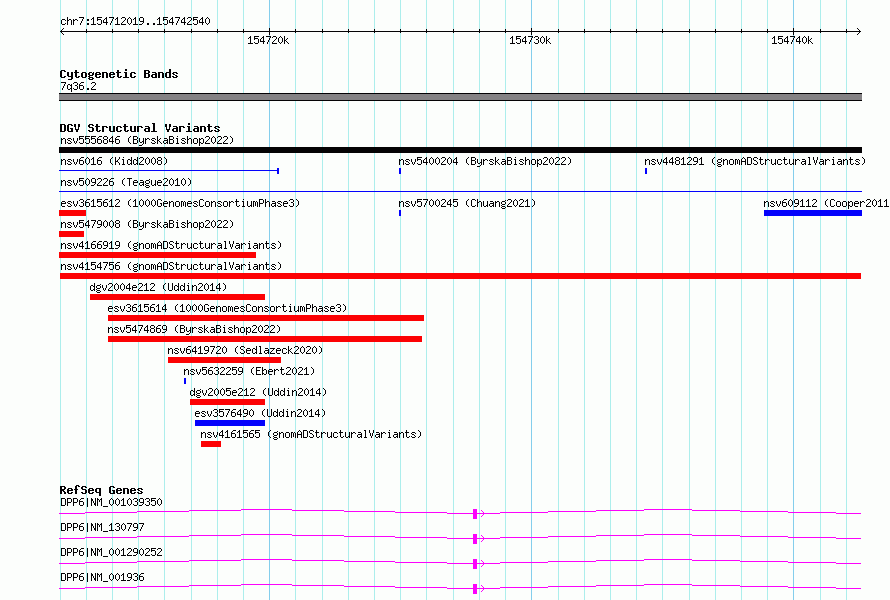Open variant nsv5479008 (ByrskaBishop2022)
Viewport: 890px width, 600px height.
point(147,224)
